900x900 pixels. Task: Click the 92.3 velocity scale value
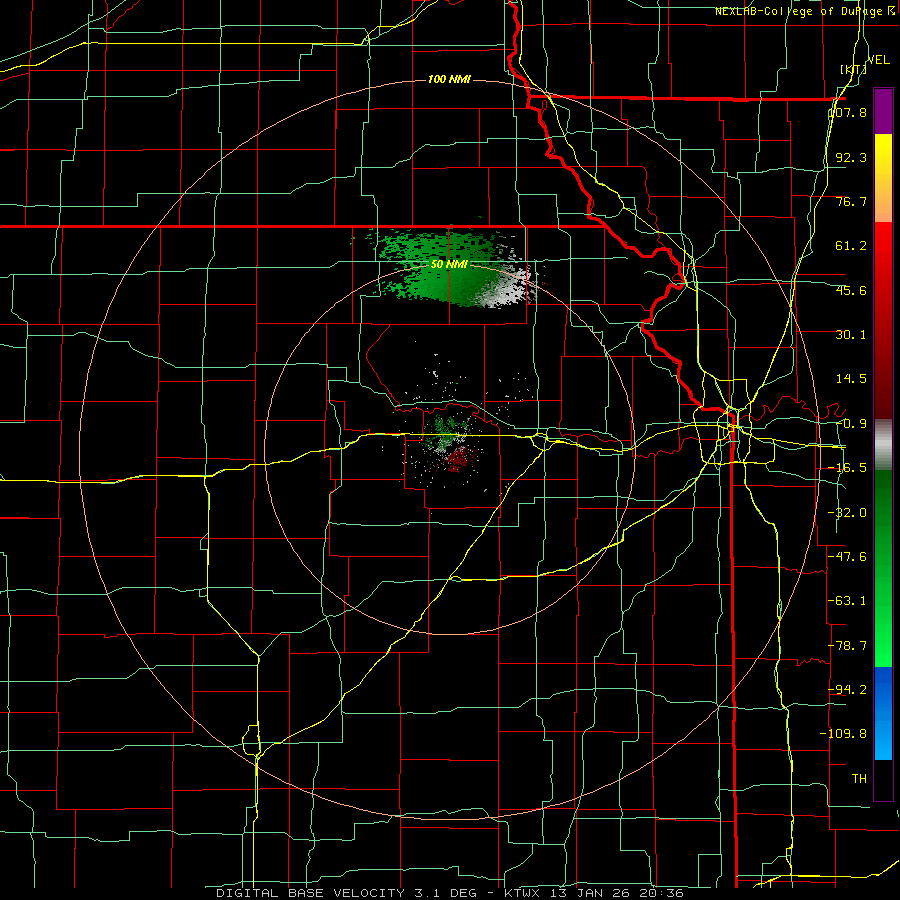click(851, 157)
